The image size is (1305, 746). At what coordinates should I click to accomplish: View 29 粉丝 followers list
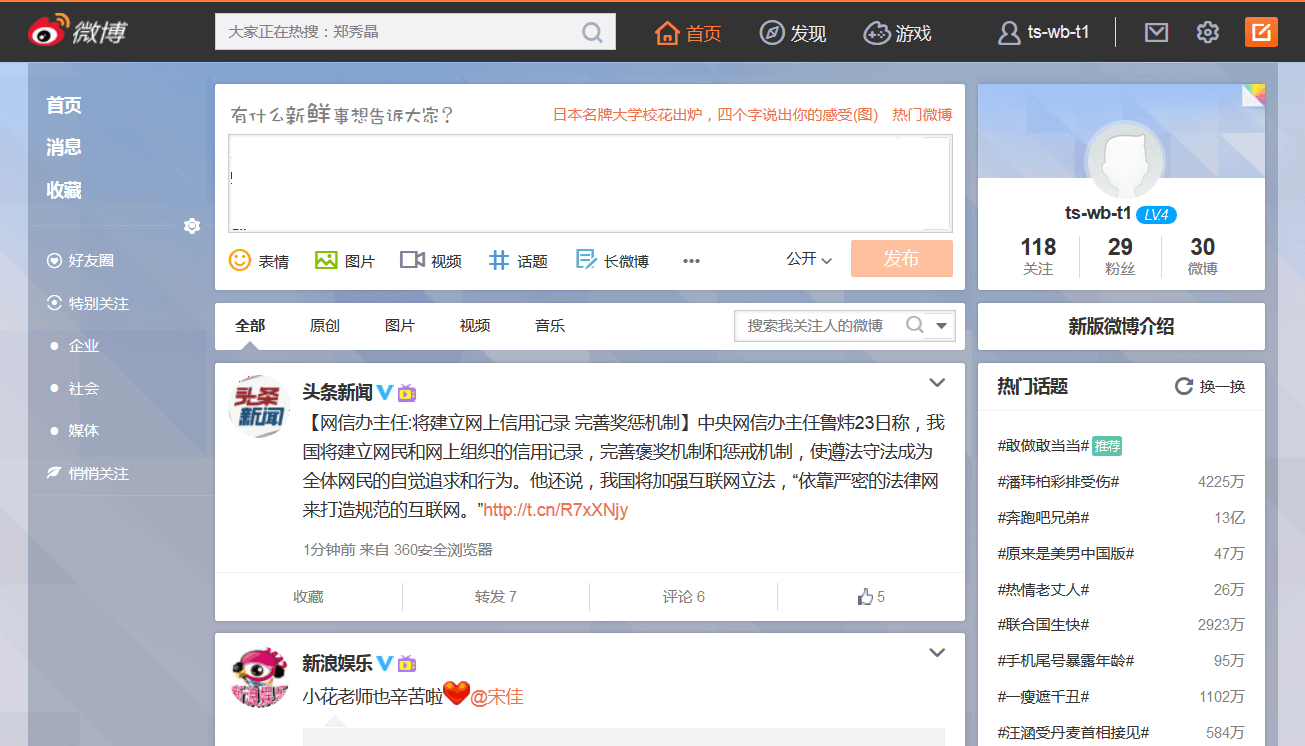[1120, 255]
